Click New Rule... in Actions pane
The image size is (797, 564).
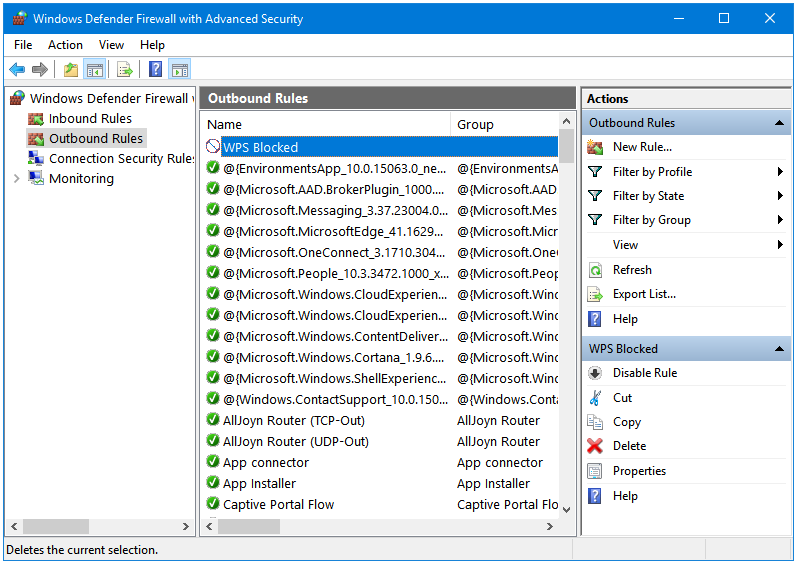tap(642, 147)
